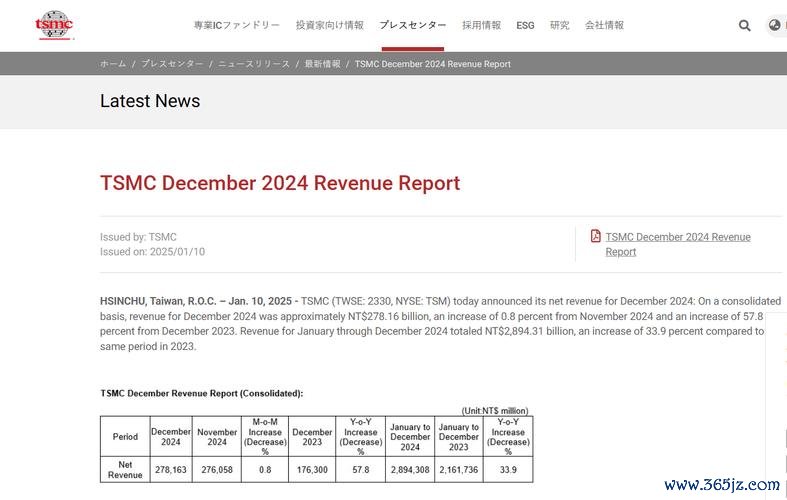Open ESG menu item
The height and width of the screenshot is (500, 787).
525,26
